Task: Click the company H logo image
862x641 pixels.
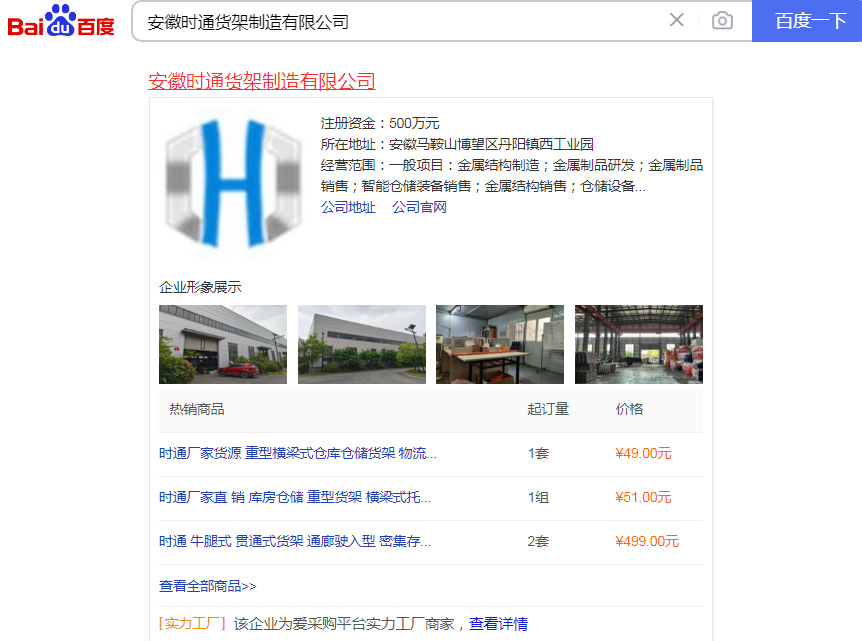Action: [x=234, y=182]
